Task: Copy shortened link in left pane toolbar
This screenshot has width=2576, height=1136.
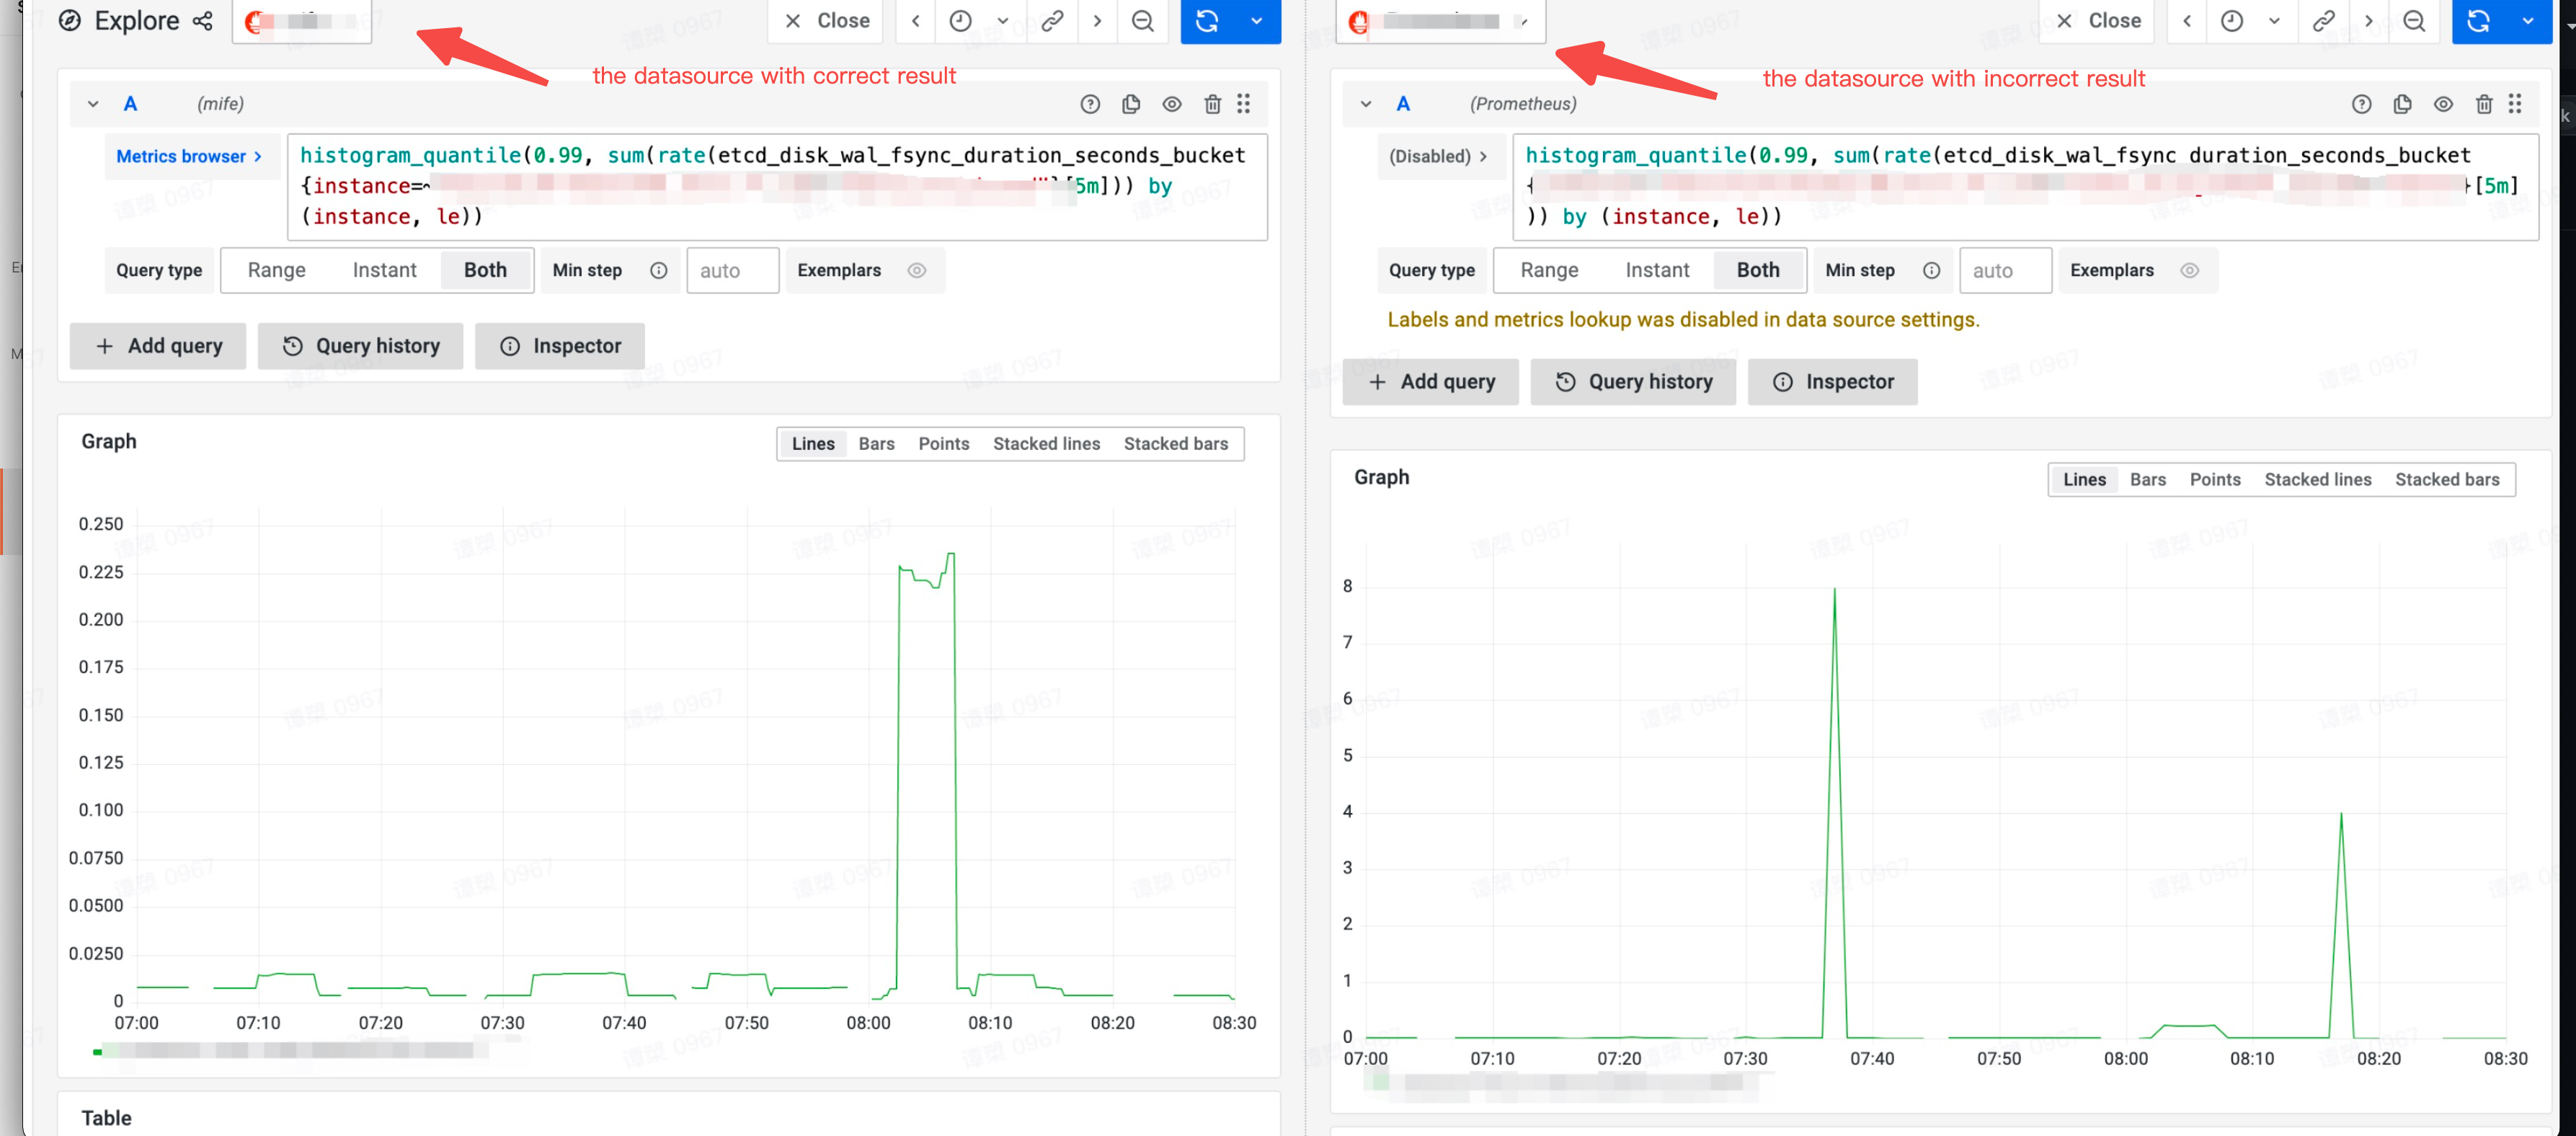Action: point(1052,21)
